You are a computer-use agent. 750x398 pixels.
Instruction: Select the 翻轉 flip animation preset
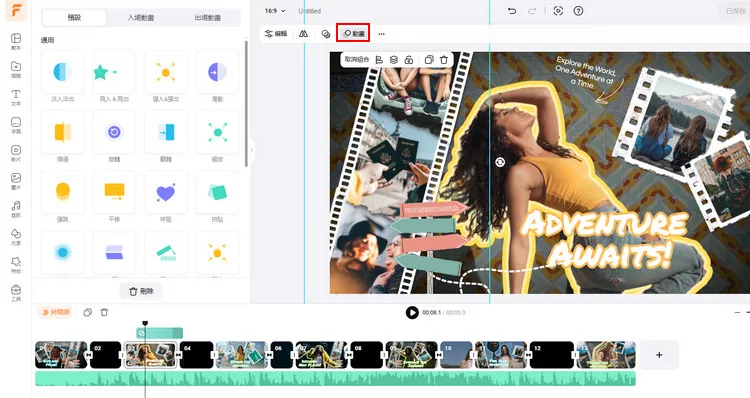(x=165, y=132)
